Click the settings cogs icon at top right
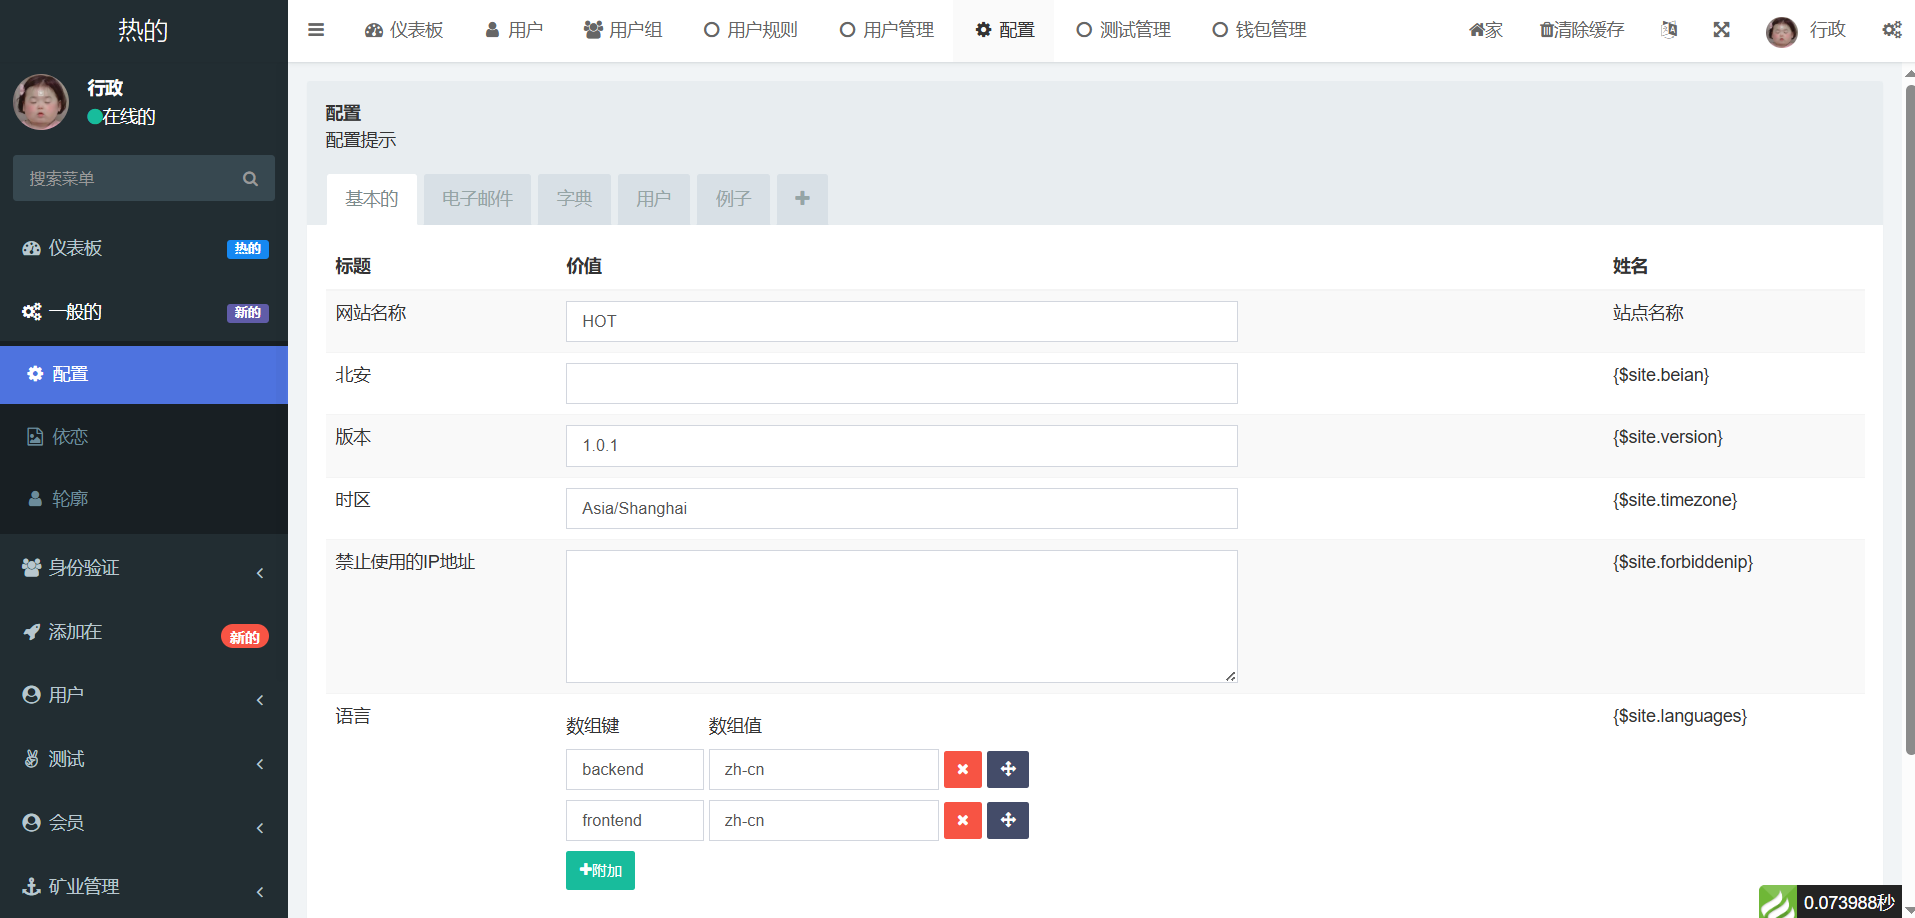Screen dimensions: 1915x918 1891,30
